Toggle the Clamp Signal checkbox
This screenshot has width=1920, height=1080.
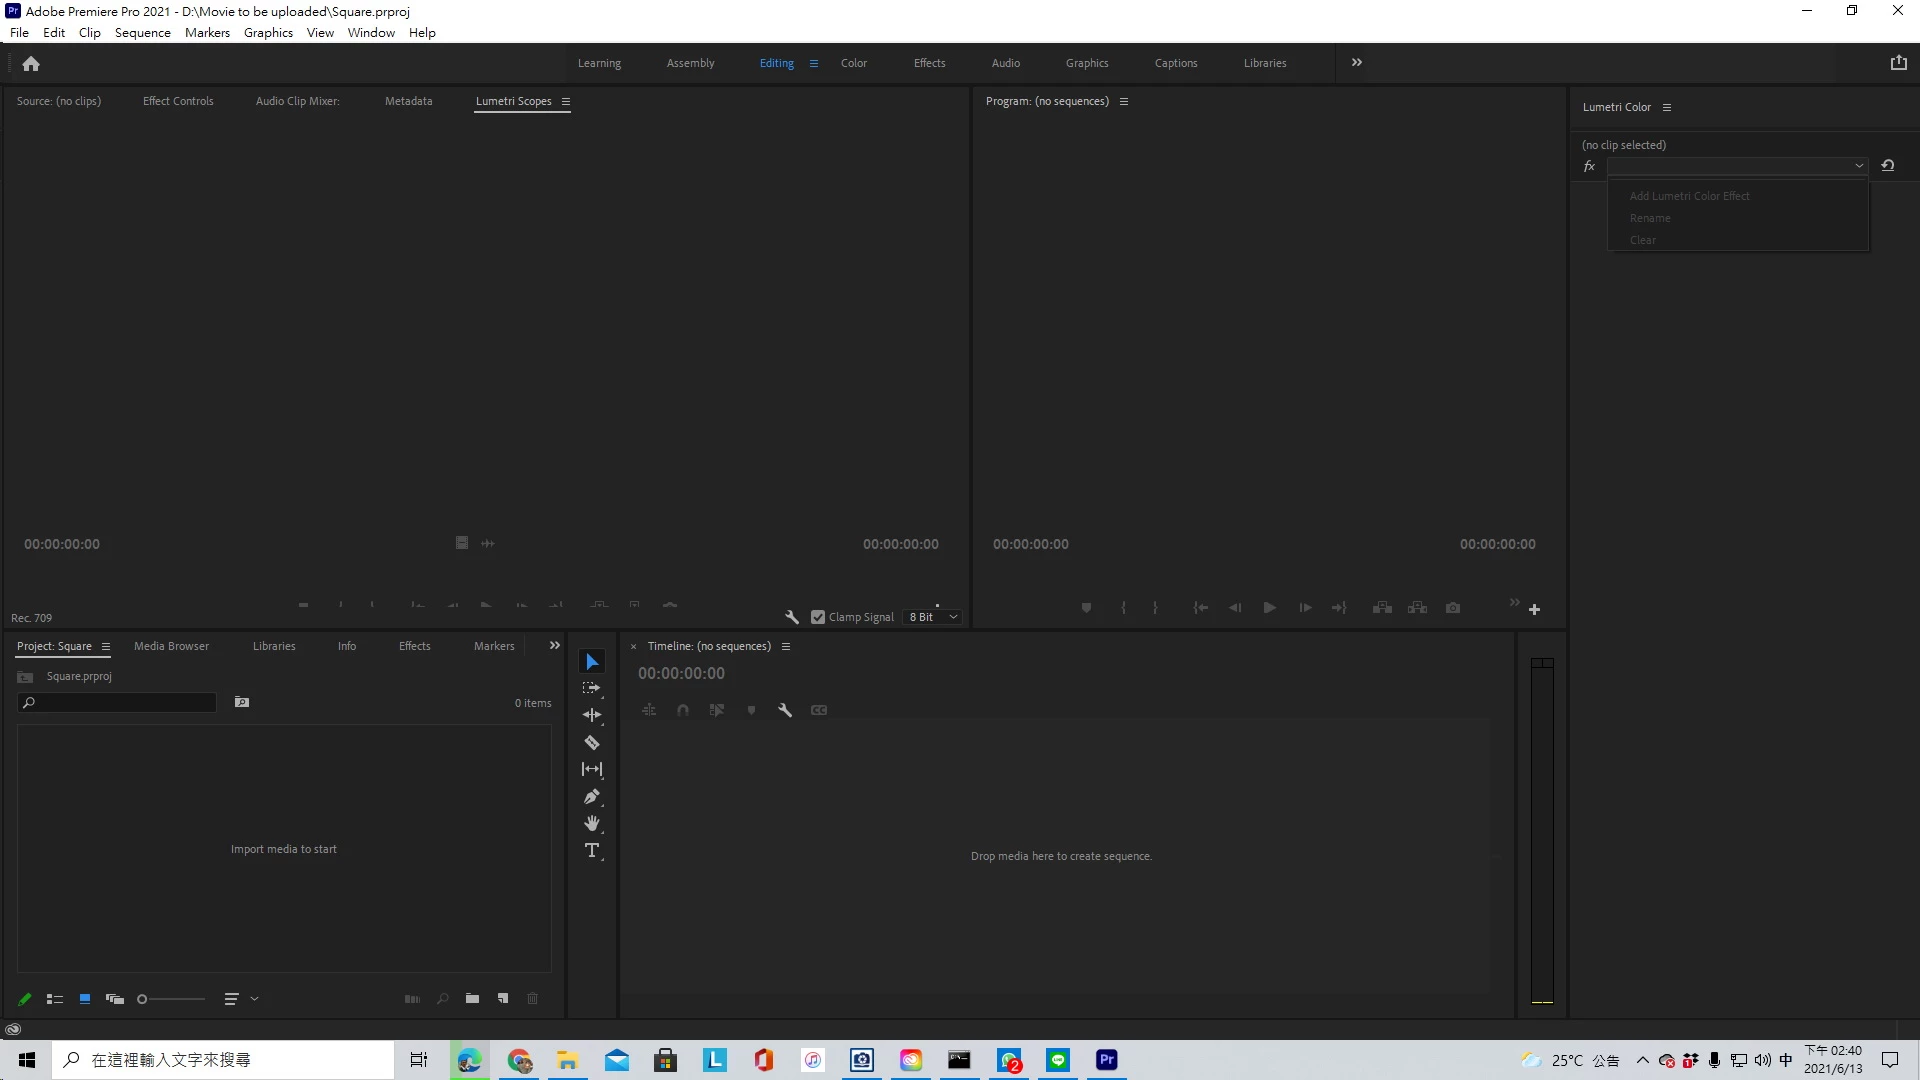pyautogui.click(x=818, y=617)
